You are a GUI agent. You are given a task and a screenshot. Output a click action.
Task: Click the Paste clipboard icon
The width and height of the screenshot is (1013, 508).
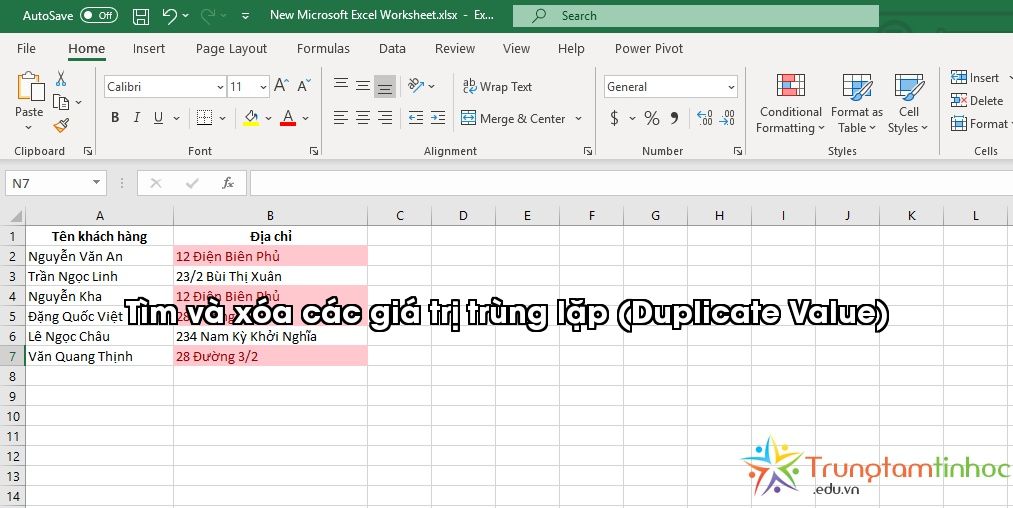pyautogui.click(x=29, y=86)
